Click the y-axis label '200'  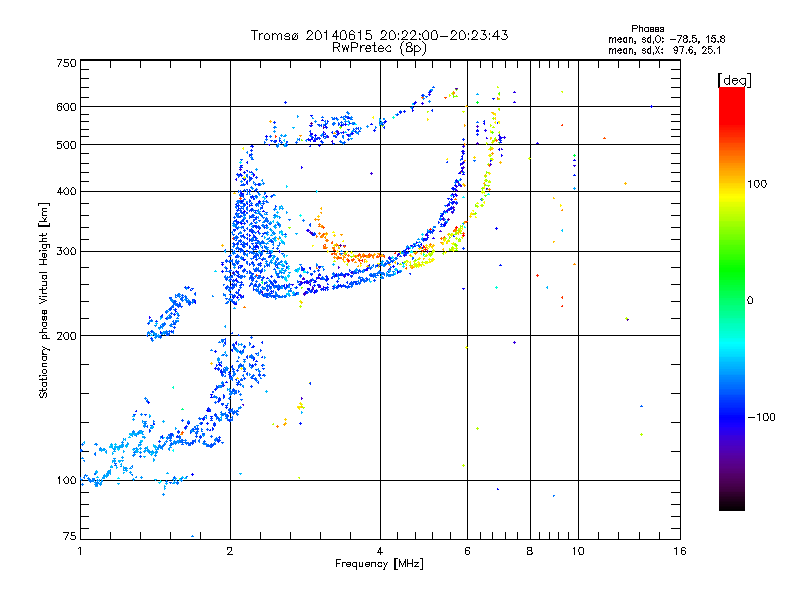coord(66,336)
